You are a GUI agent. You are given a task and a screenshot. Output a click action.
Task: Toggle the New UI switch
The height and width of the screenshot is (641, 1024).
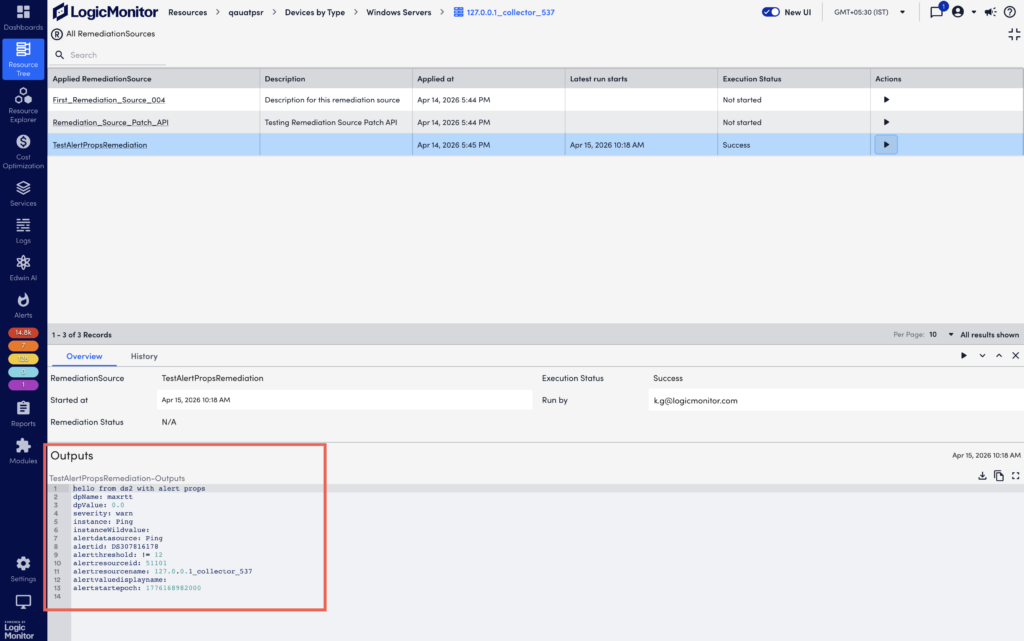tap(771, 12)
